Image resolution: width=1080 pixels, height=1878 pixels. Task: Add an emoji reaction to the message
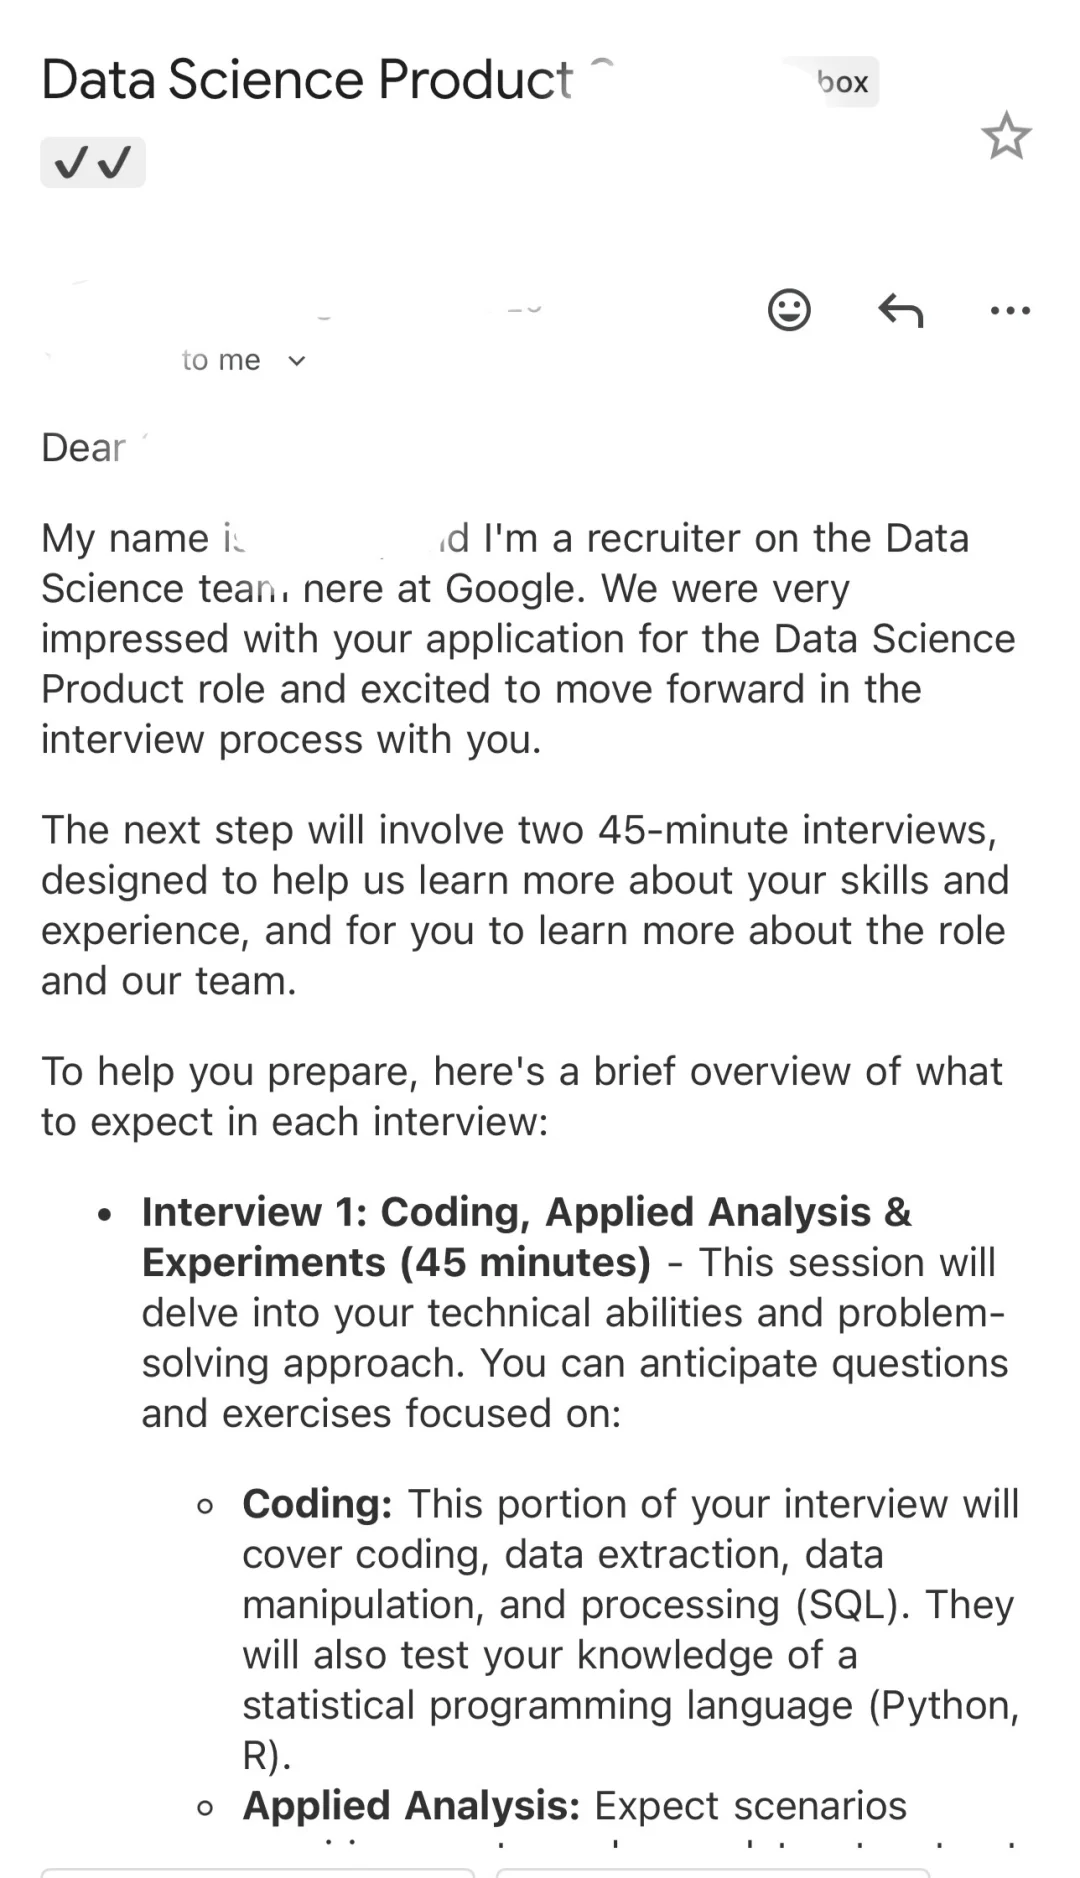[789, 310]
